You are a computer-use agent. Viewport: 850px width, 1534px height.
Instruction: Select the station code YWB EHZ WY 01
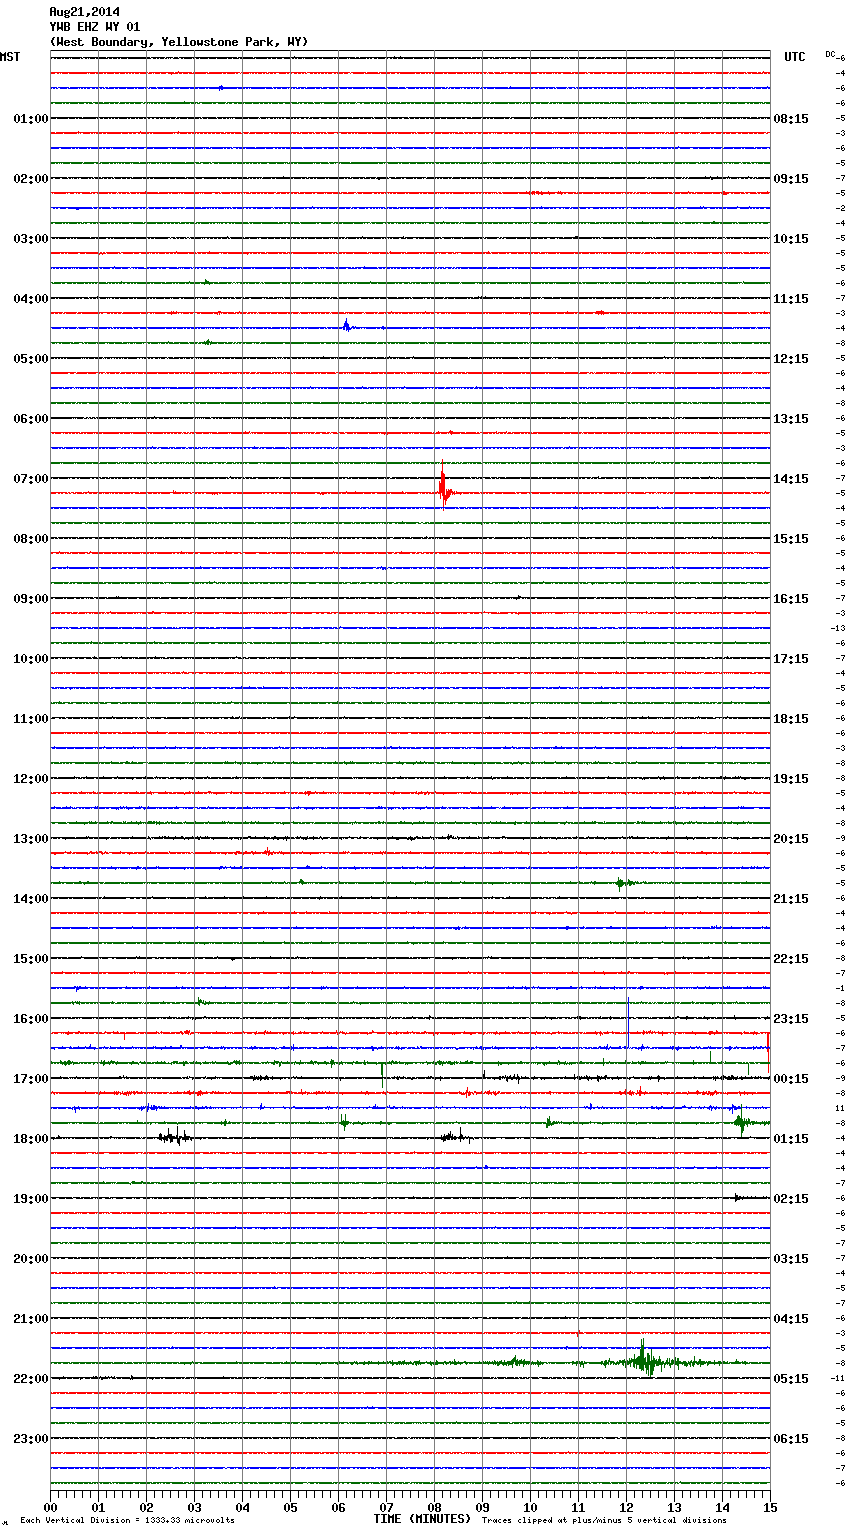(x=95, y=27)
